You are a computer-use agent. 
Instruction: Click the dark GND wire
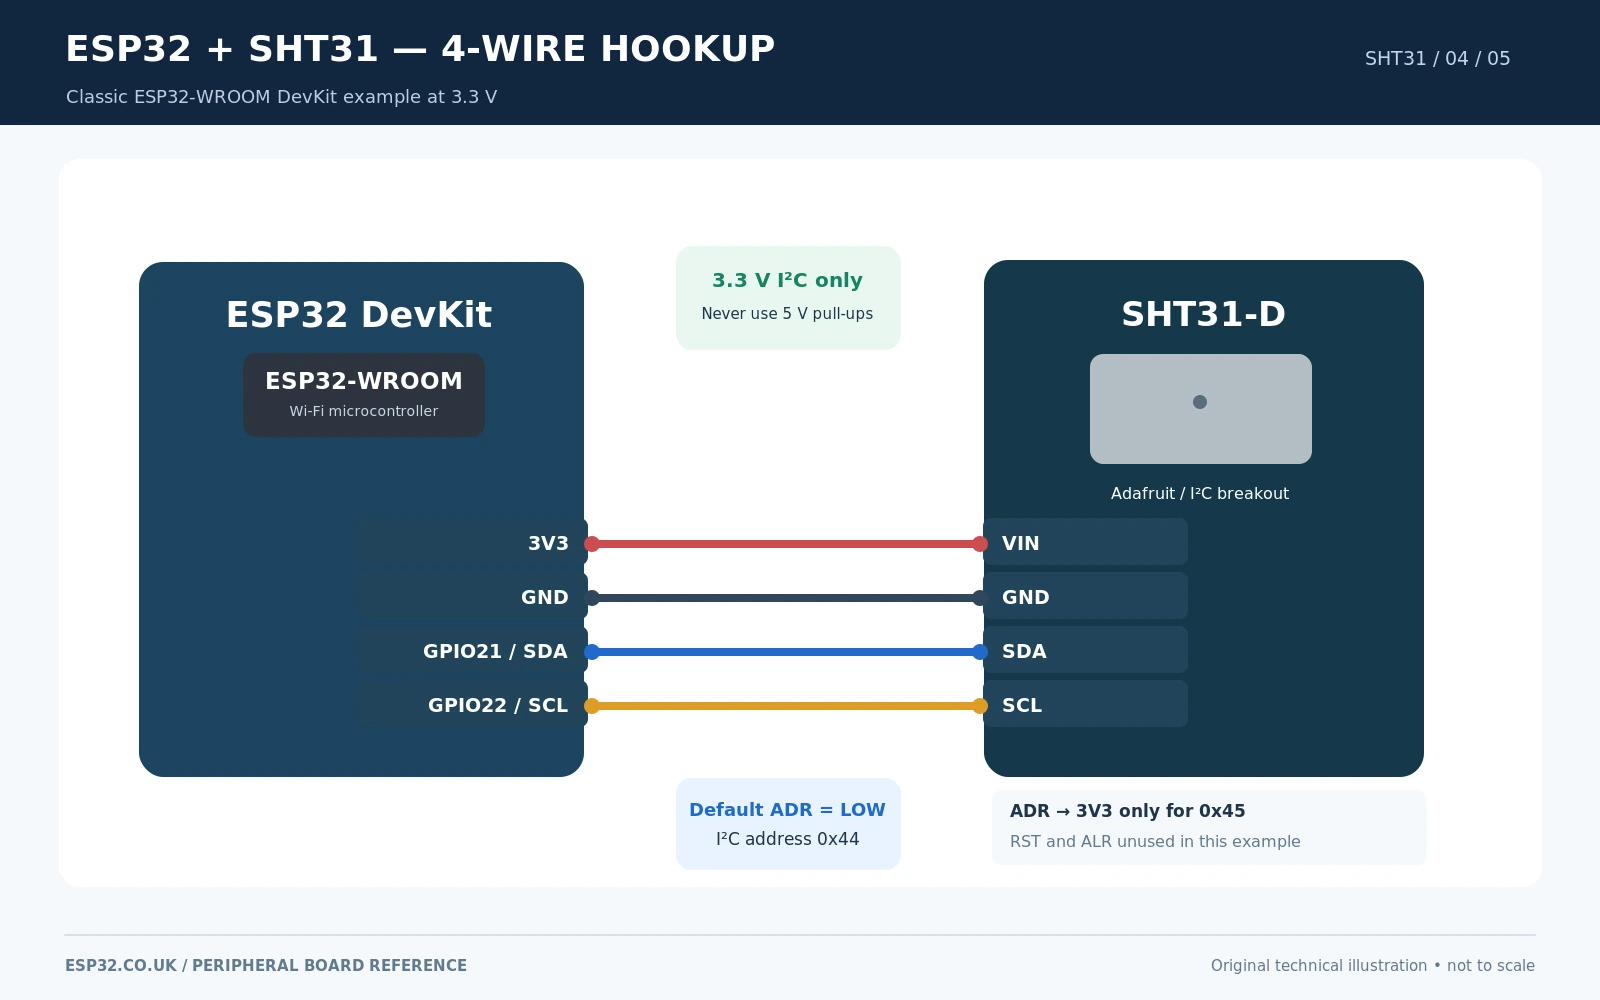point(786,598)
